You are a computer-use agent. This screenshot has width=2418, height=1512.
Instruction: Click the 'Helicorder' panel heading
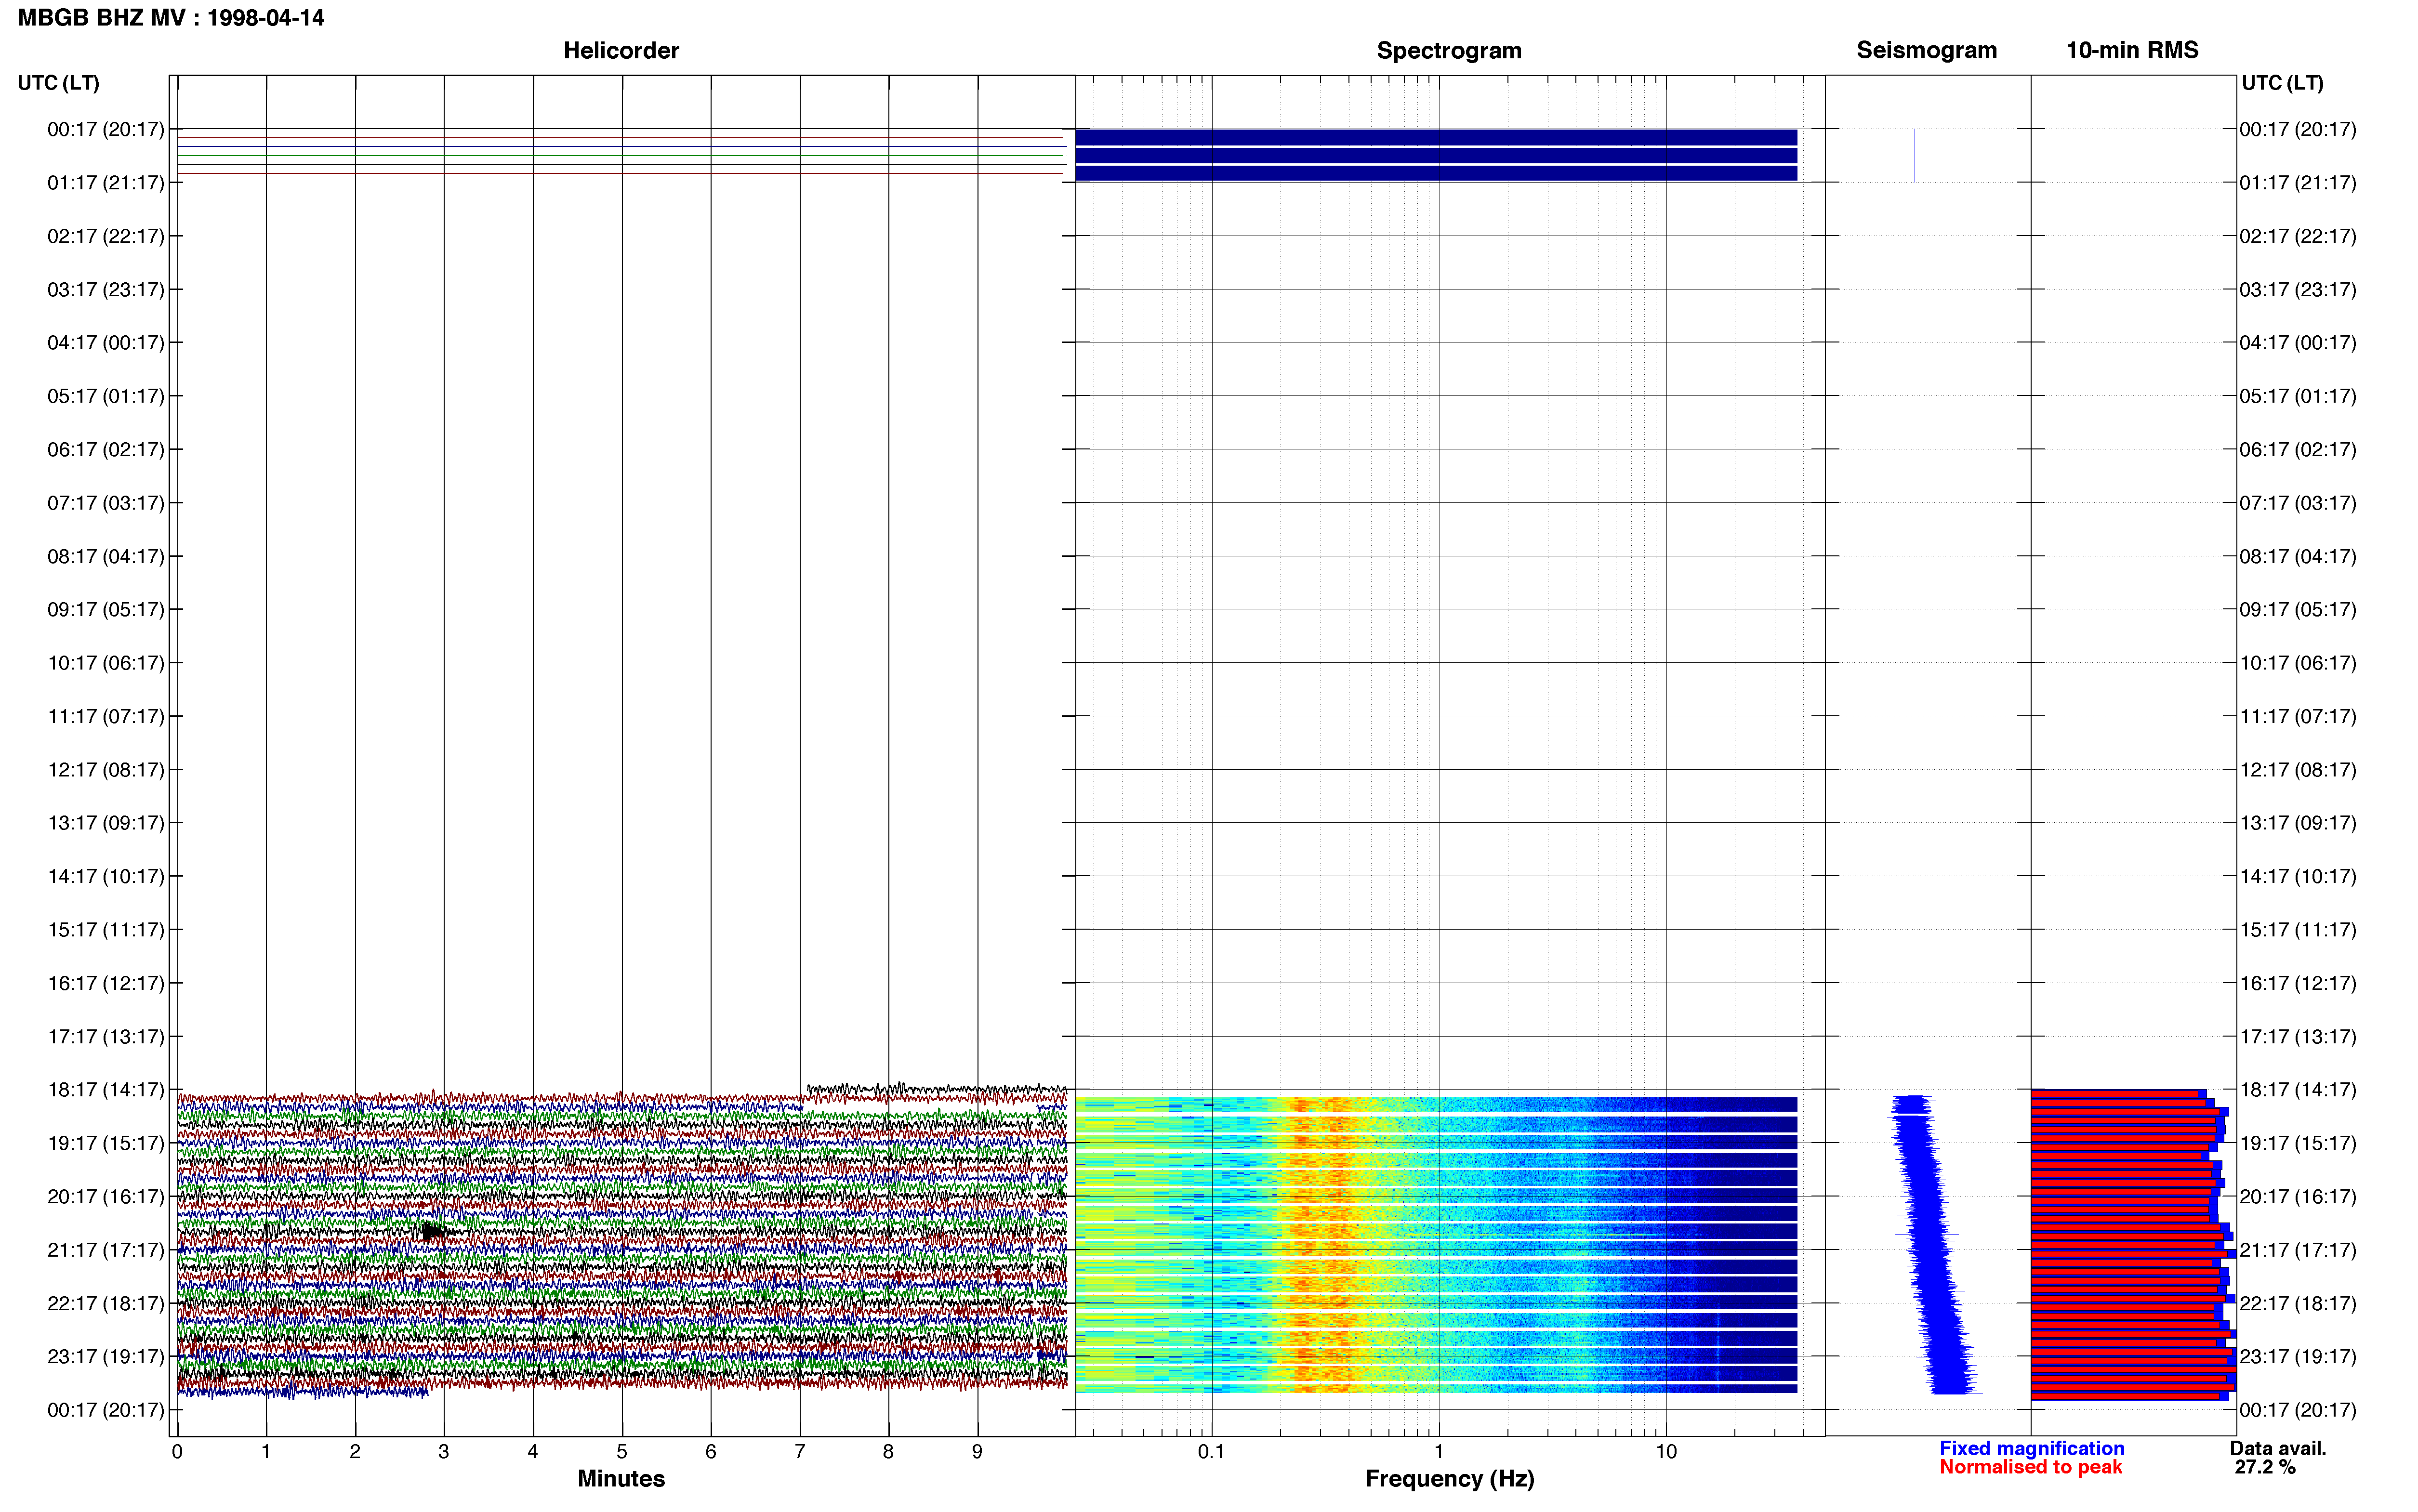click(x=621, y=50)
